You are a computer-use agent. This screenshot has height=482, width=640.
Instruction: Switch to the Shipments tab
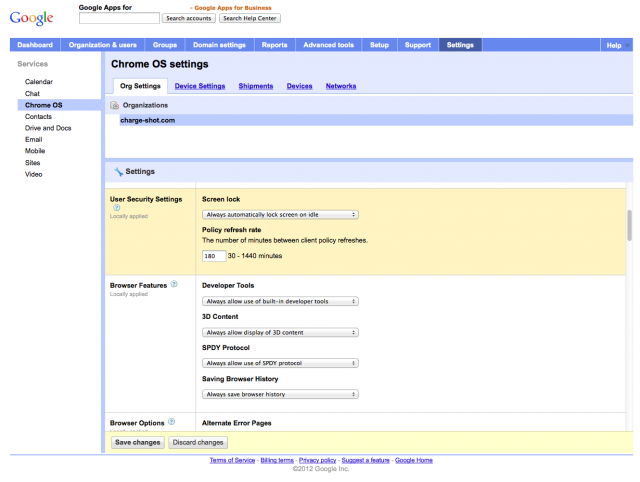click(x=256, y=86)
